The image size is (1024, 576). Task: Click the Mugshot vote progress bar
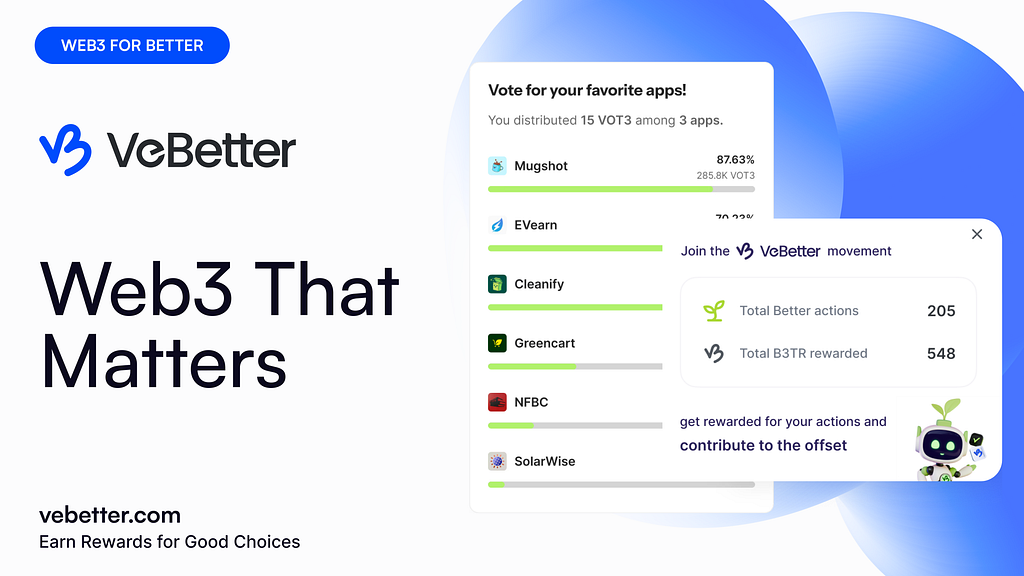click(x=621, y=189)
